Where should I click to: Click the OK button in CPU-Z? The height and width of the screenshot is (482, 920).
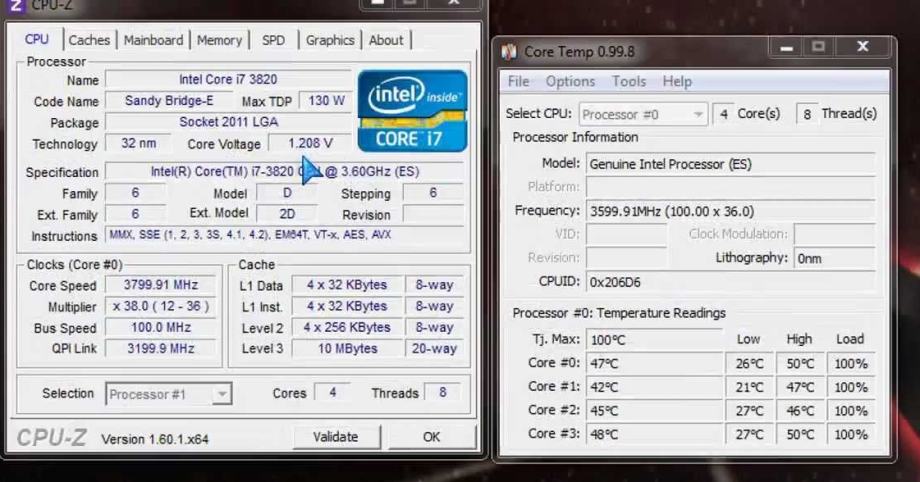click(431, 437)
